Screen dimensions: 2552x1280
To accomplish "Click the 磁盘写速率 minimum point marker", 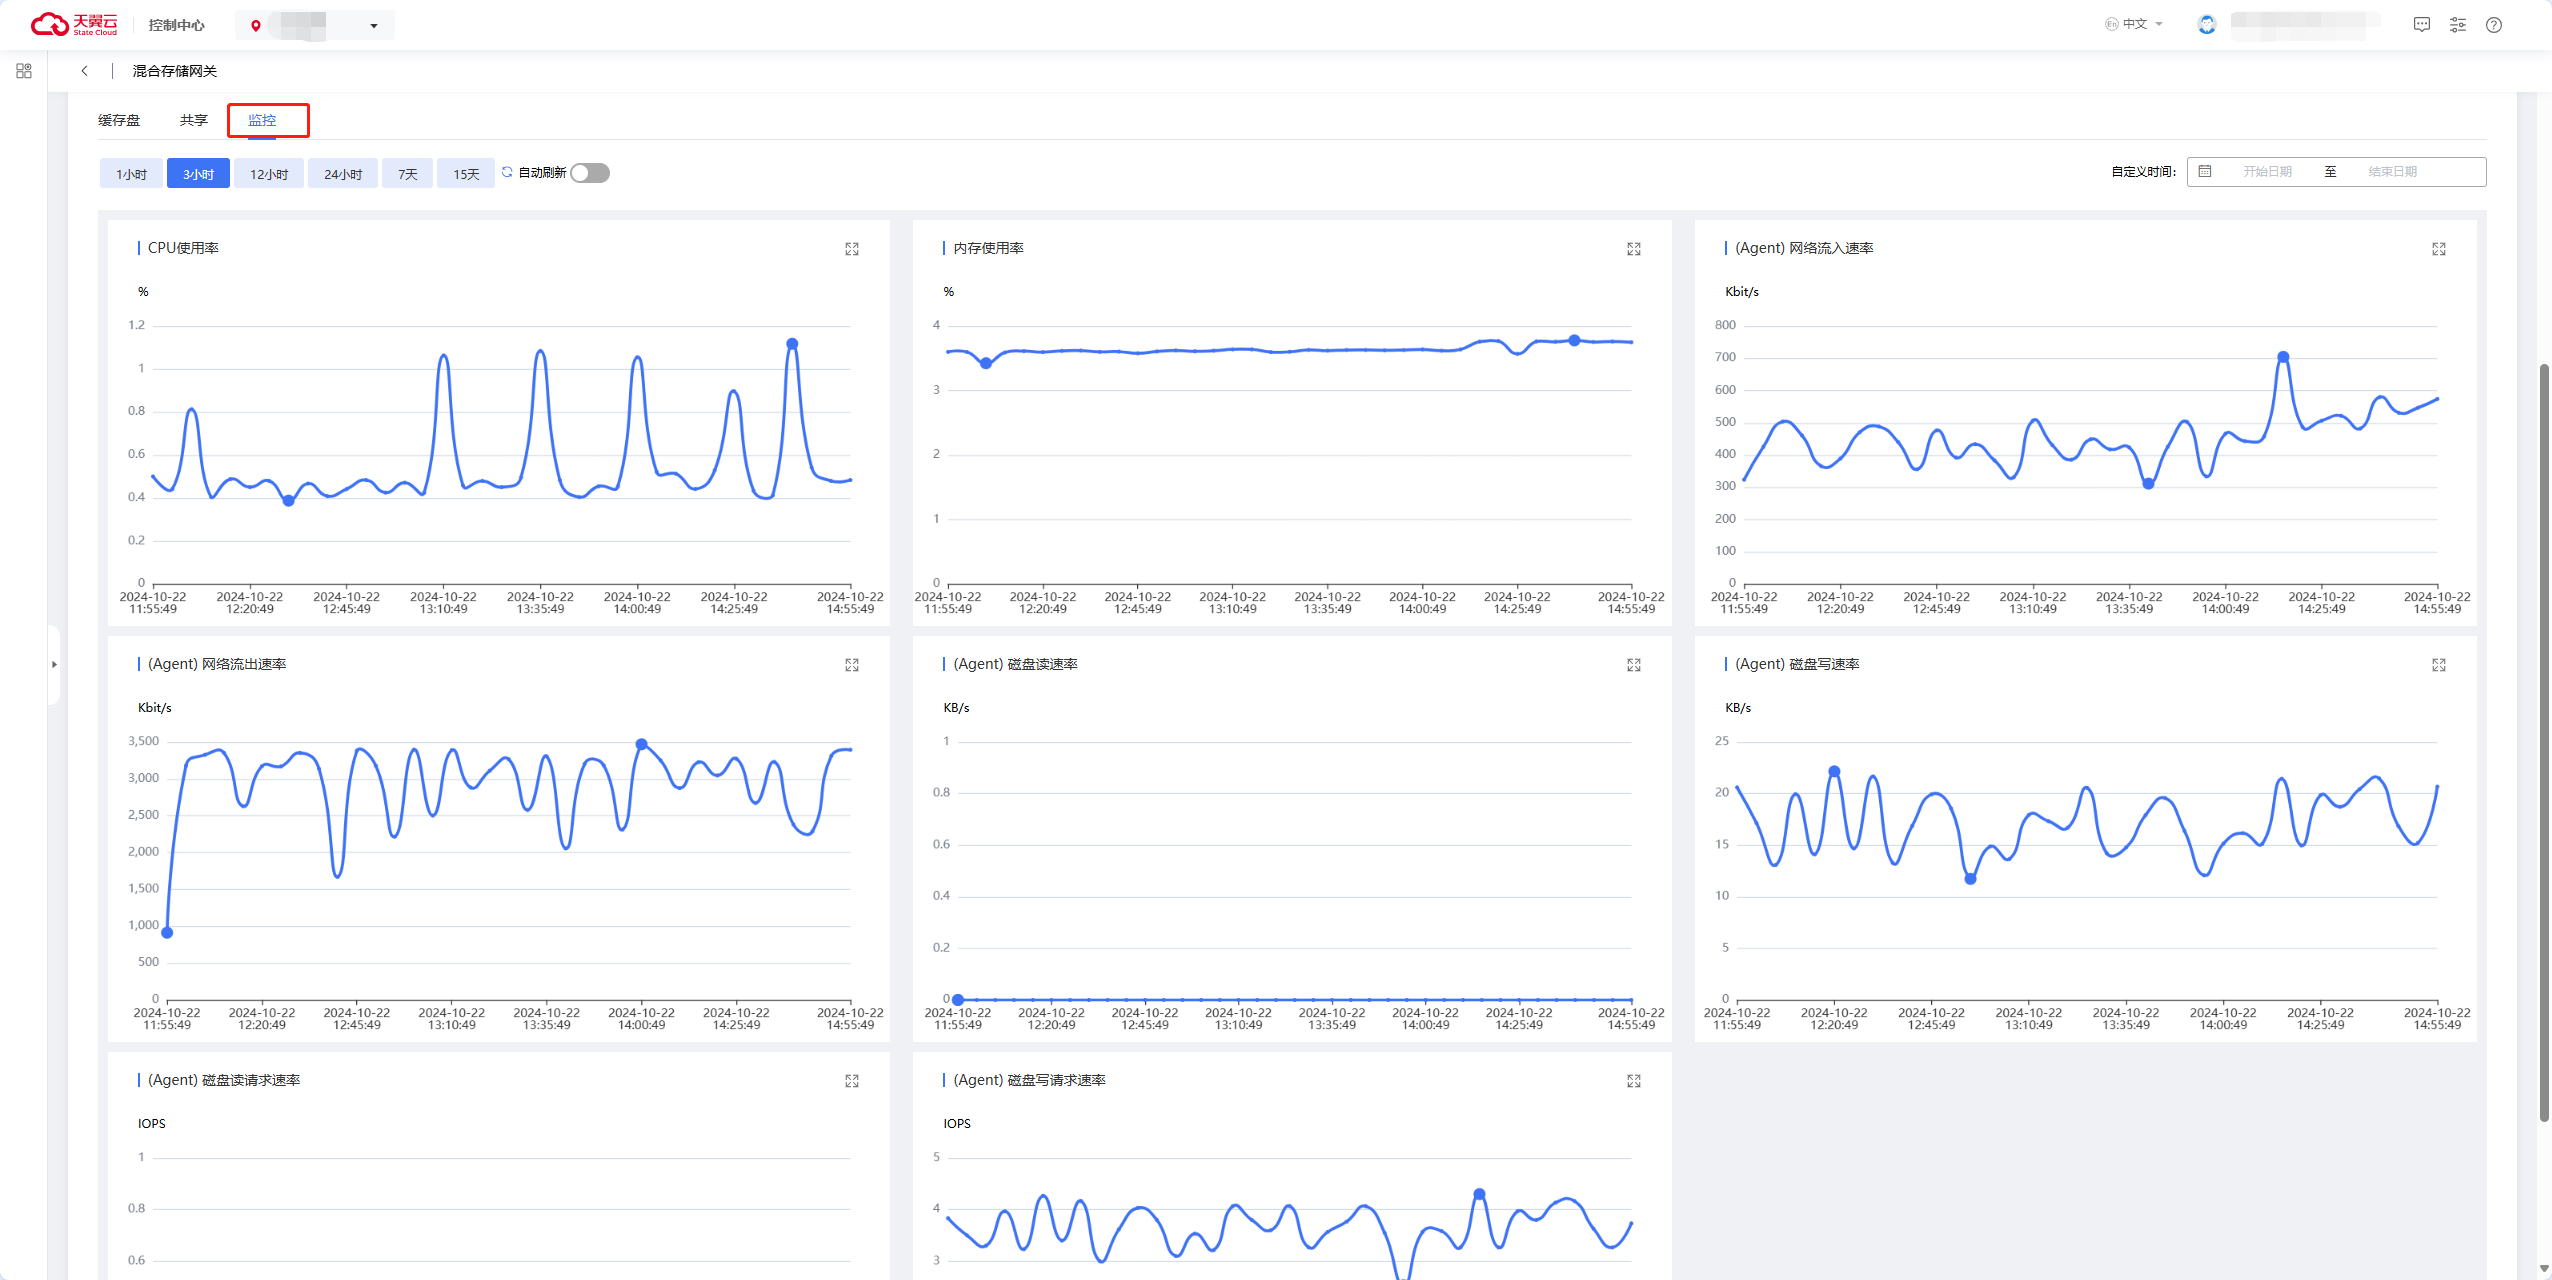I will [1970, 880].
